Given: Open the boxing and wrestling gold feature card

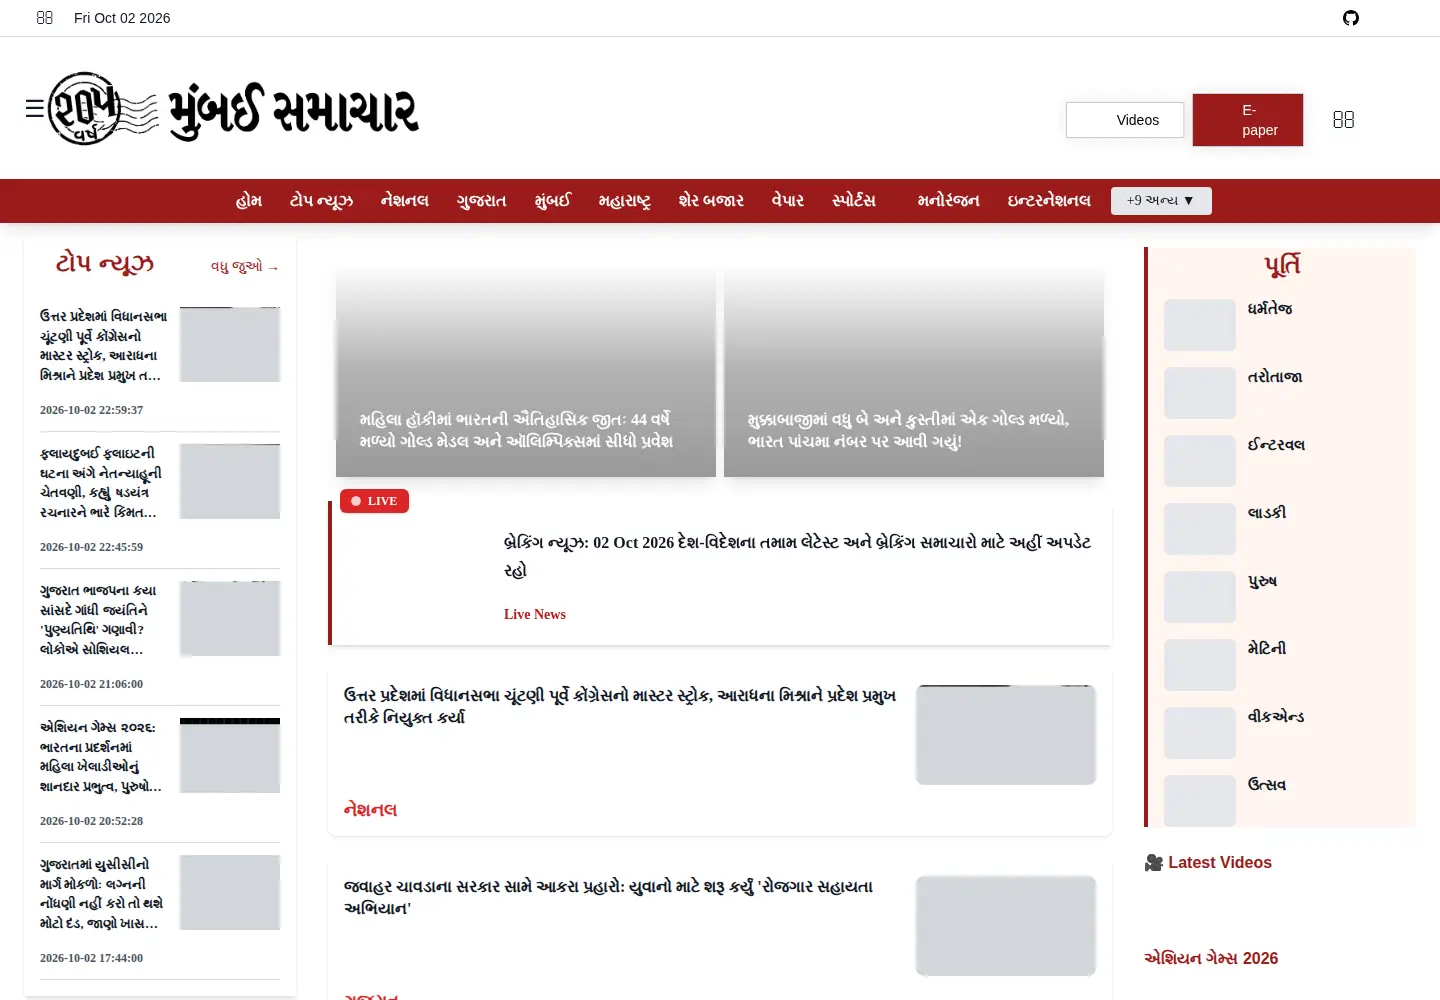Looking at the screenshot, I should [x=914, y=373].
